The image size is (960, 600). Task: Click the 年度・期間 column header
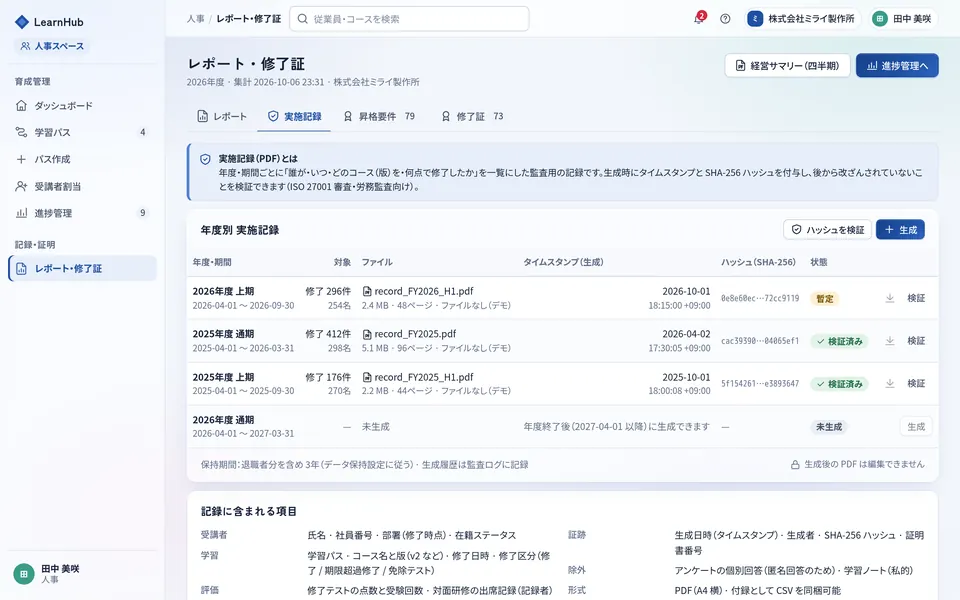coord(212,262)
